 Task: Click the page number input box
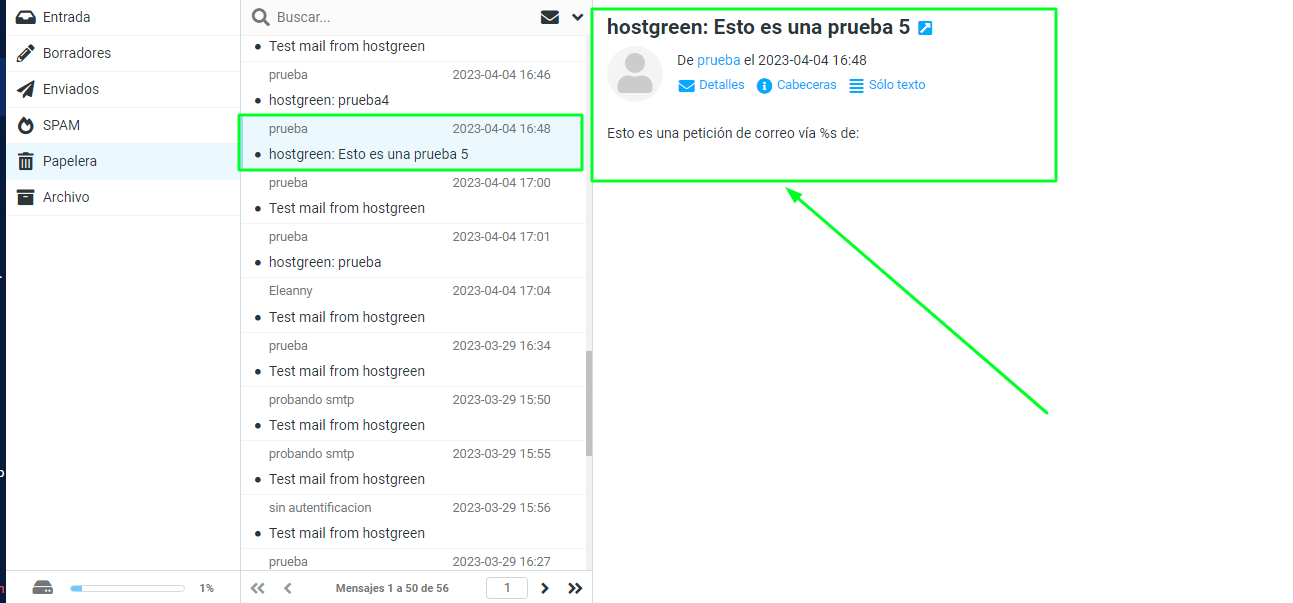(x=507, y=588)
